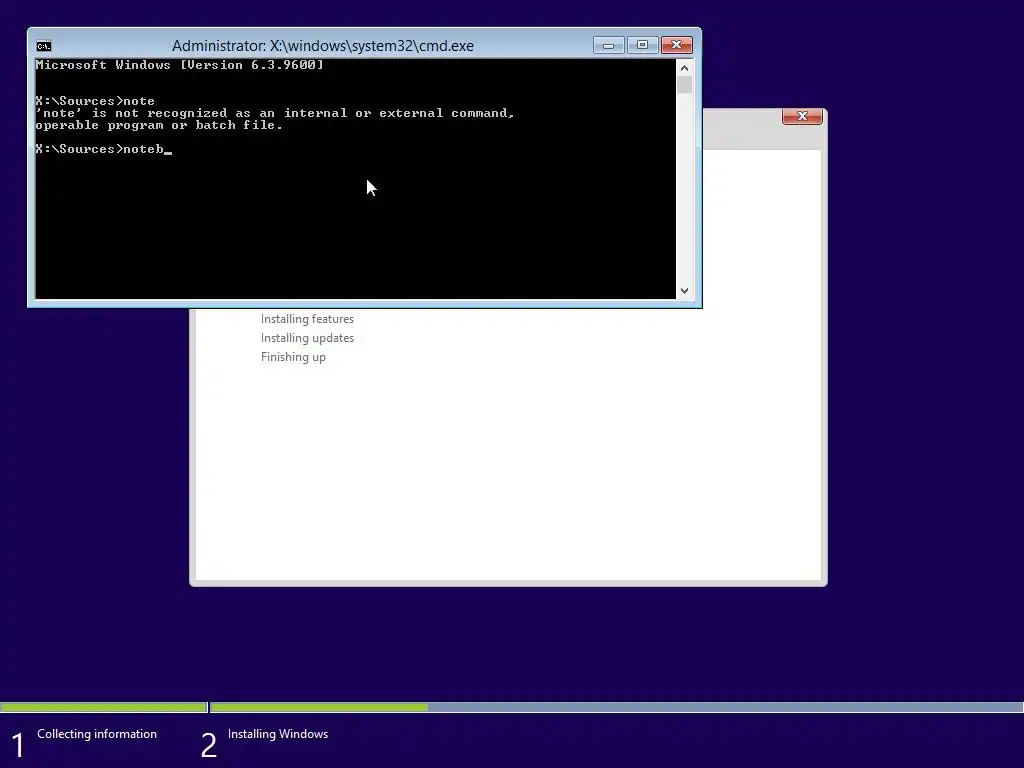Click 'Finishing up' in the setup window
Viewport: 1024px width, 768px height.
293,357
